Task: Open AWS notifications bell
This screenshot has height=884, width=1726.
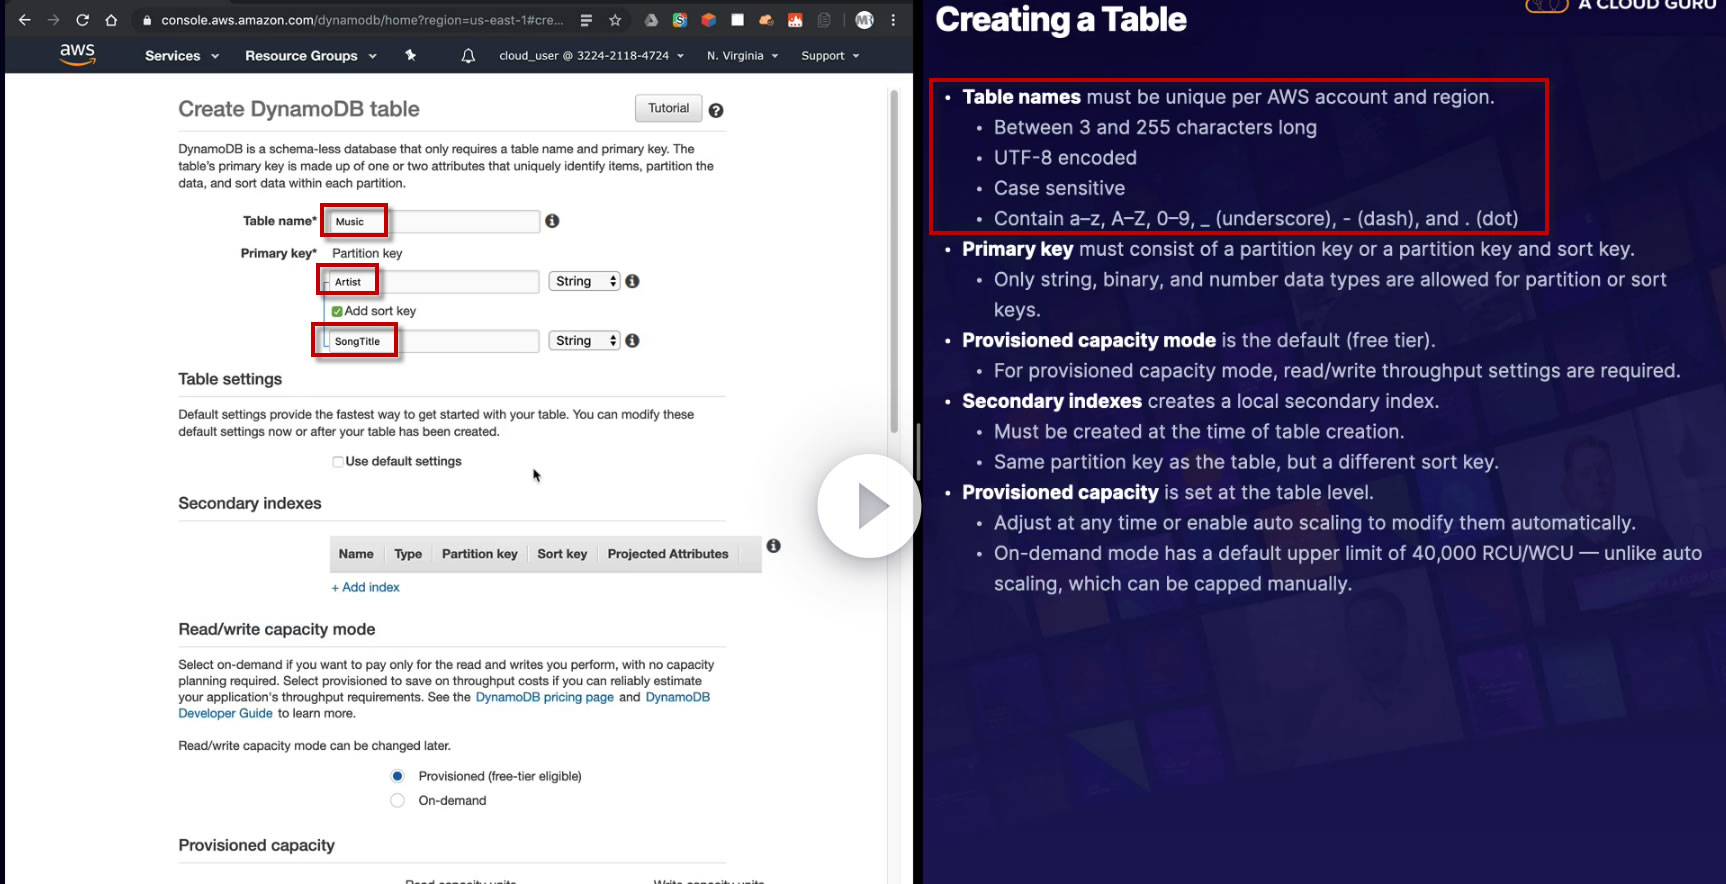Action: coord(468,56)
